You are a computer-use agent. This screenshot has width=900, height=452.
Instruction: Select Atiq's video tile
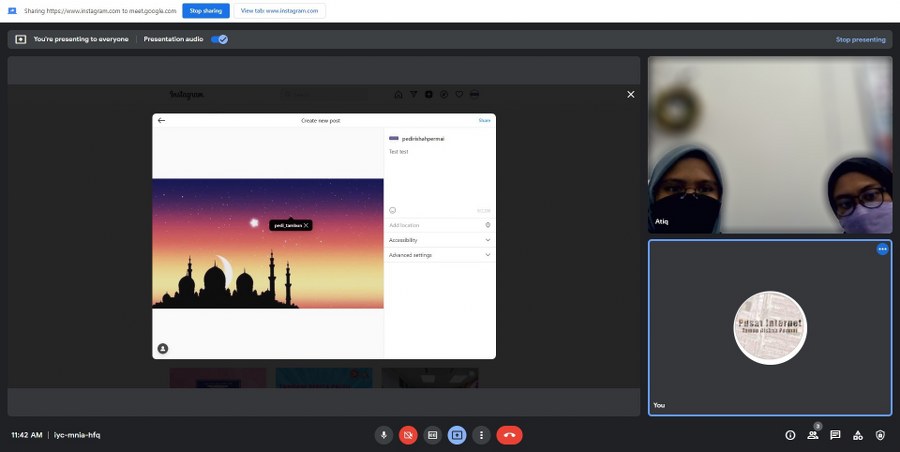pyautogui.click(x=770, y=145)
